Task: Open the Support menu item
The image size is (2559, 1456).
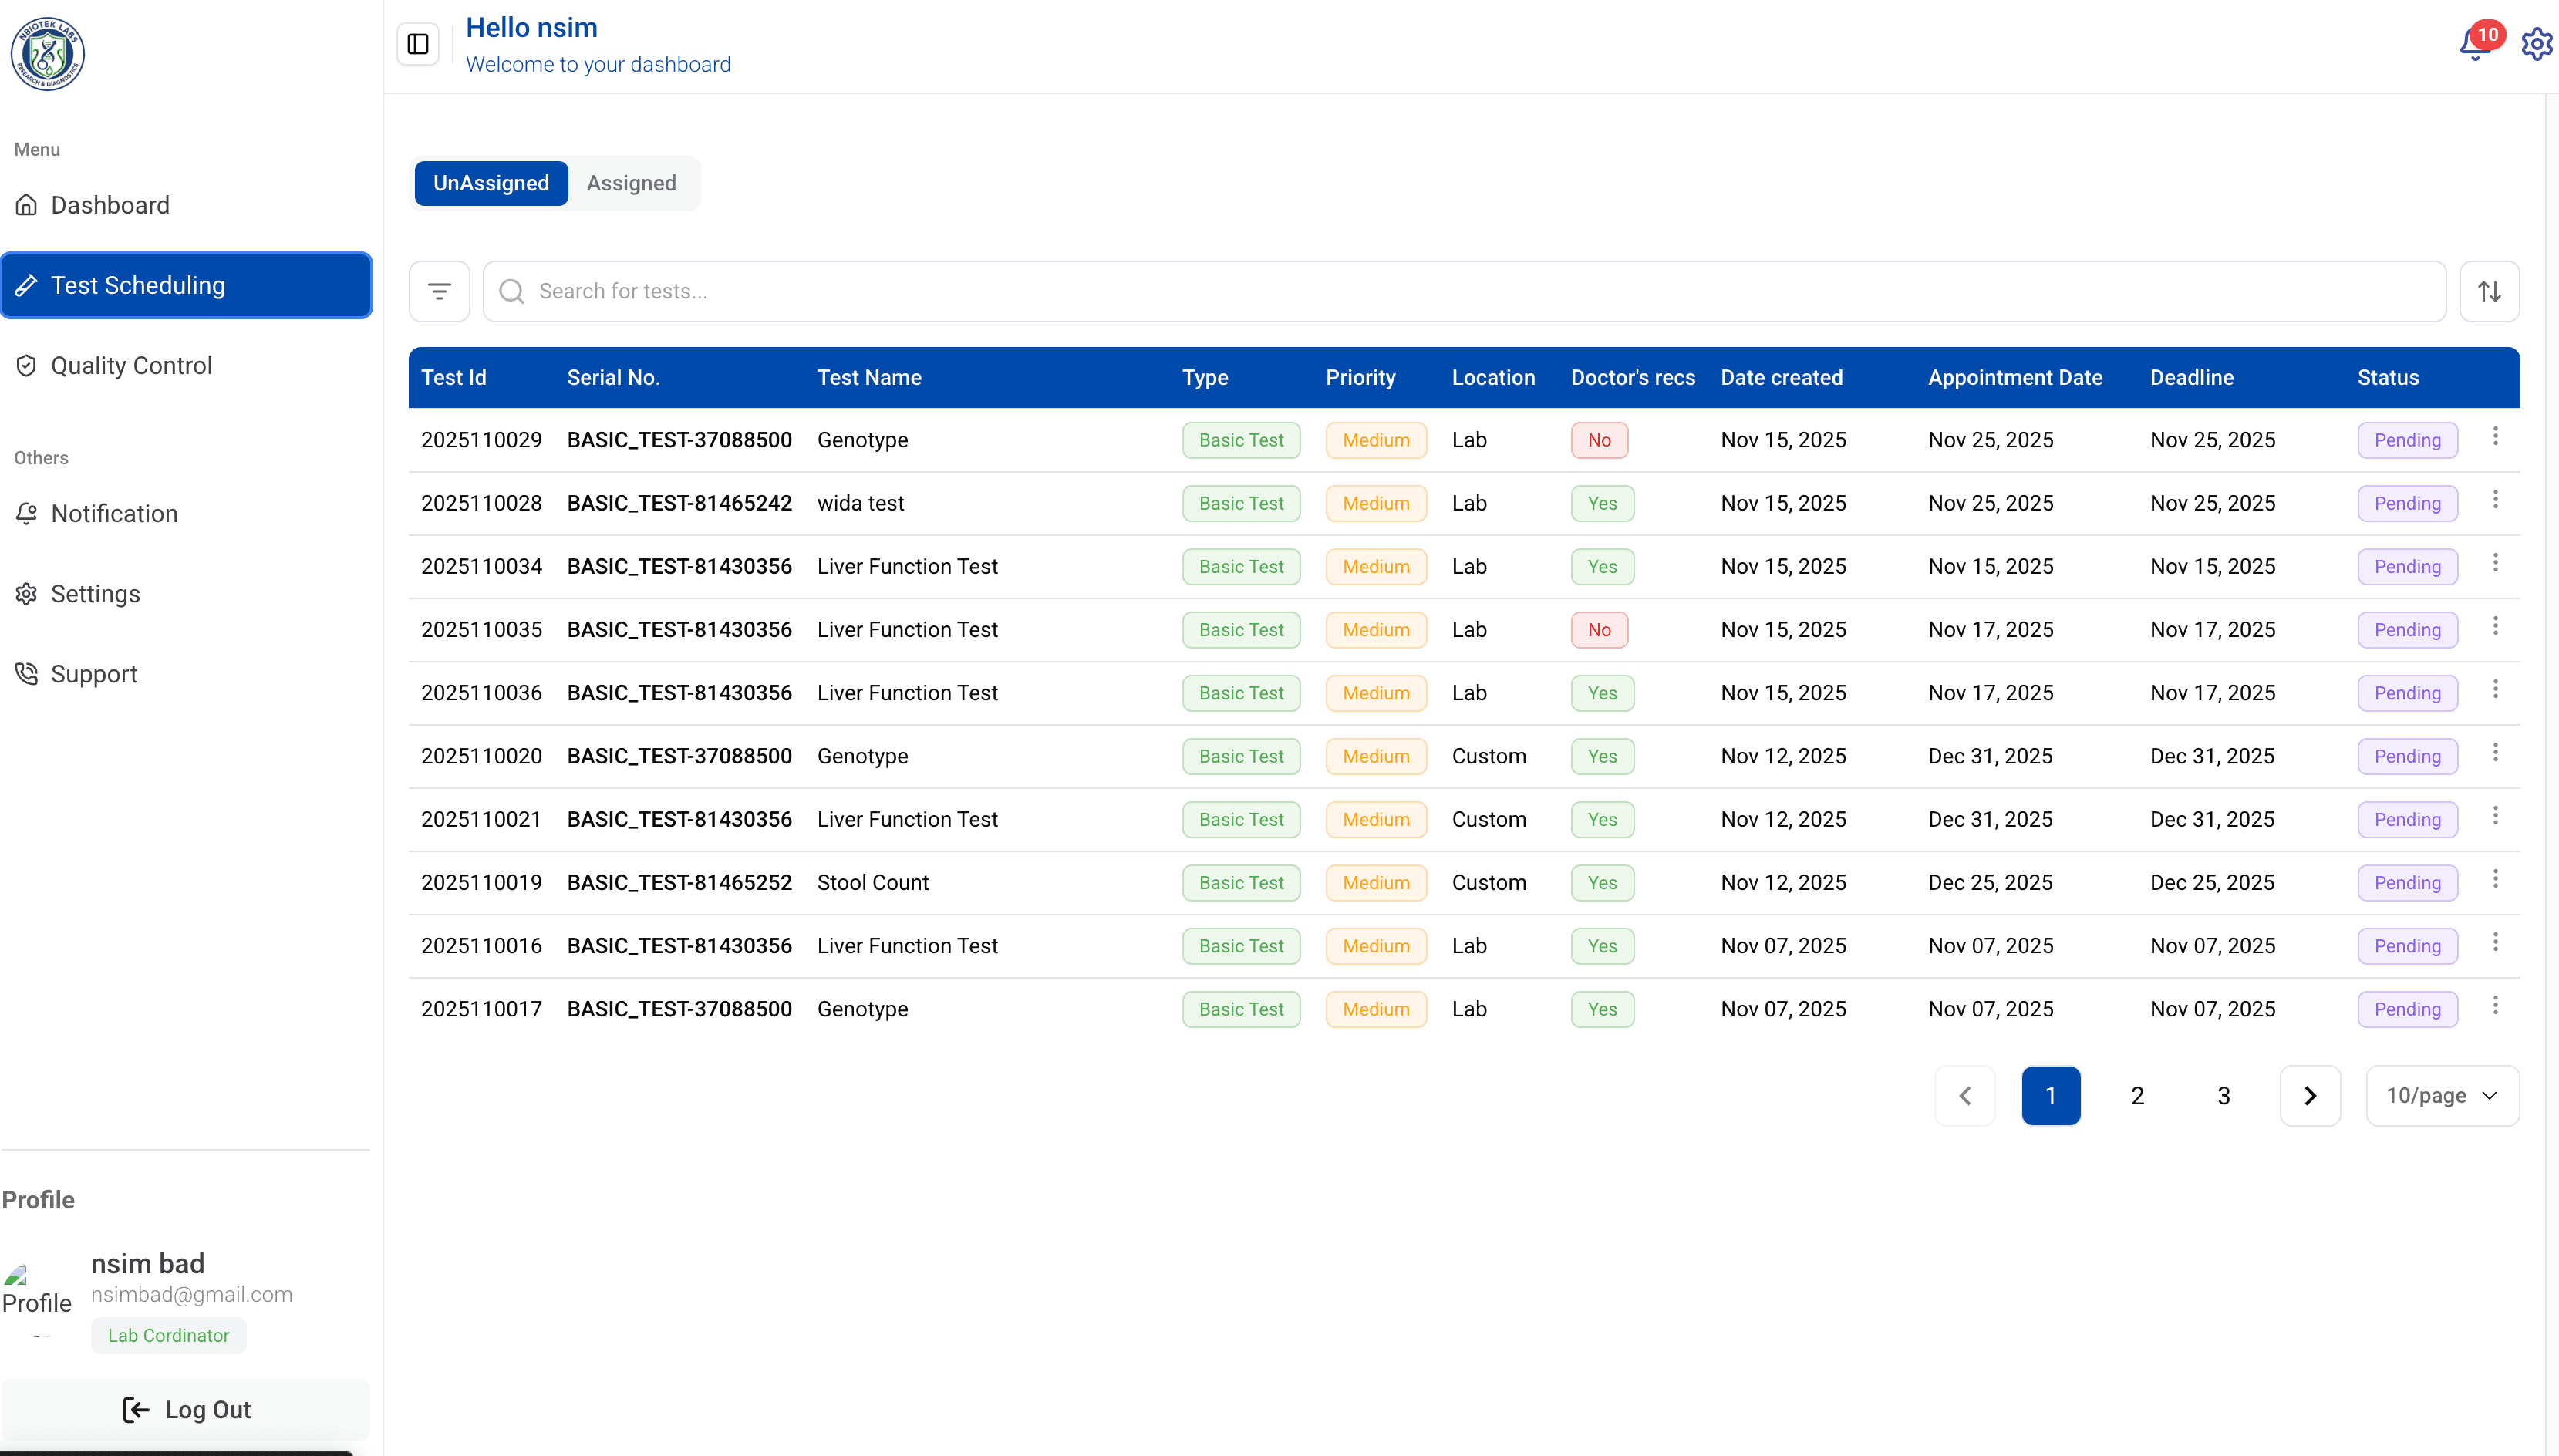Action: (x=94, y=674)
